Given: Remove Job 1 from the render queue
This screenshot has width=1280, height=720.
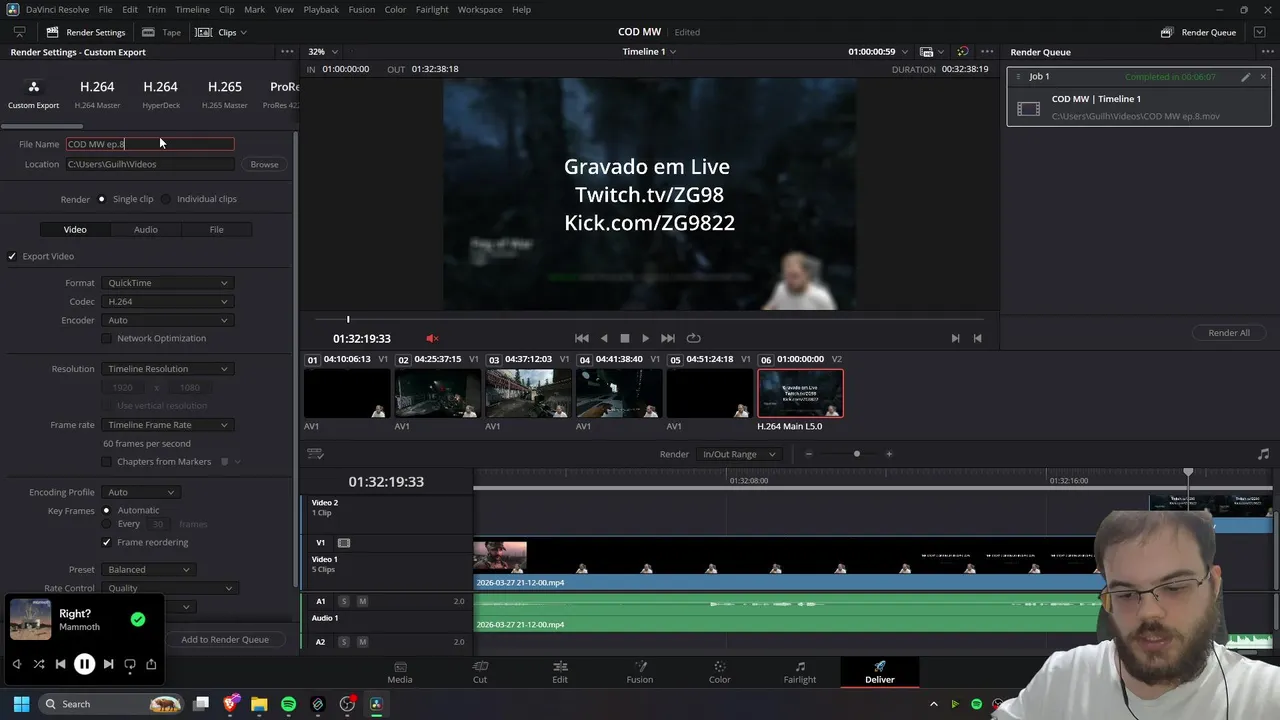Looking at the screenshot, I should point(1263,77).
